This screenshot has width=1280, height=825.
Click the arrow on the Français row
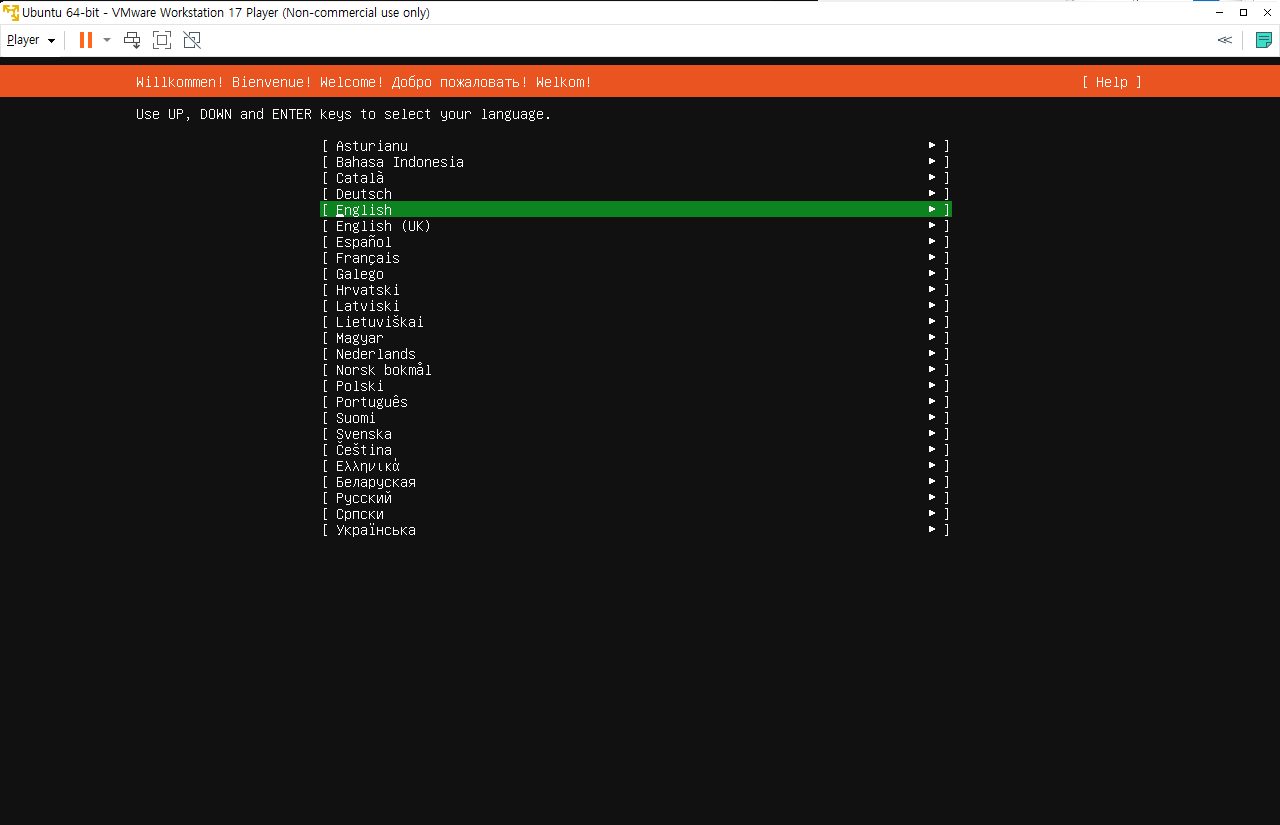[932, 258]
